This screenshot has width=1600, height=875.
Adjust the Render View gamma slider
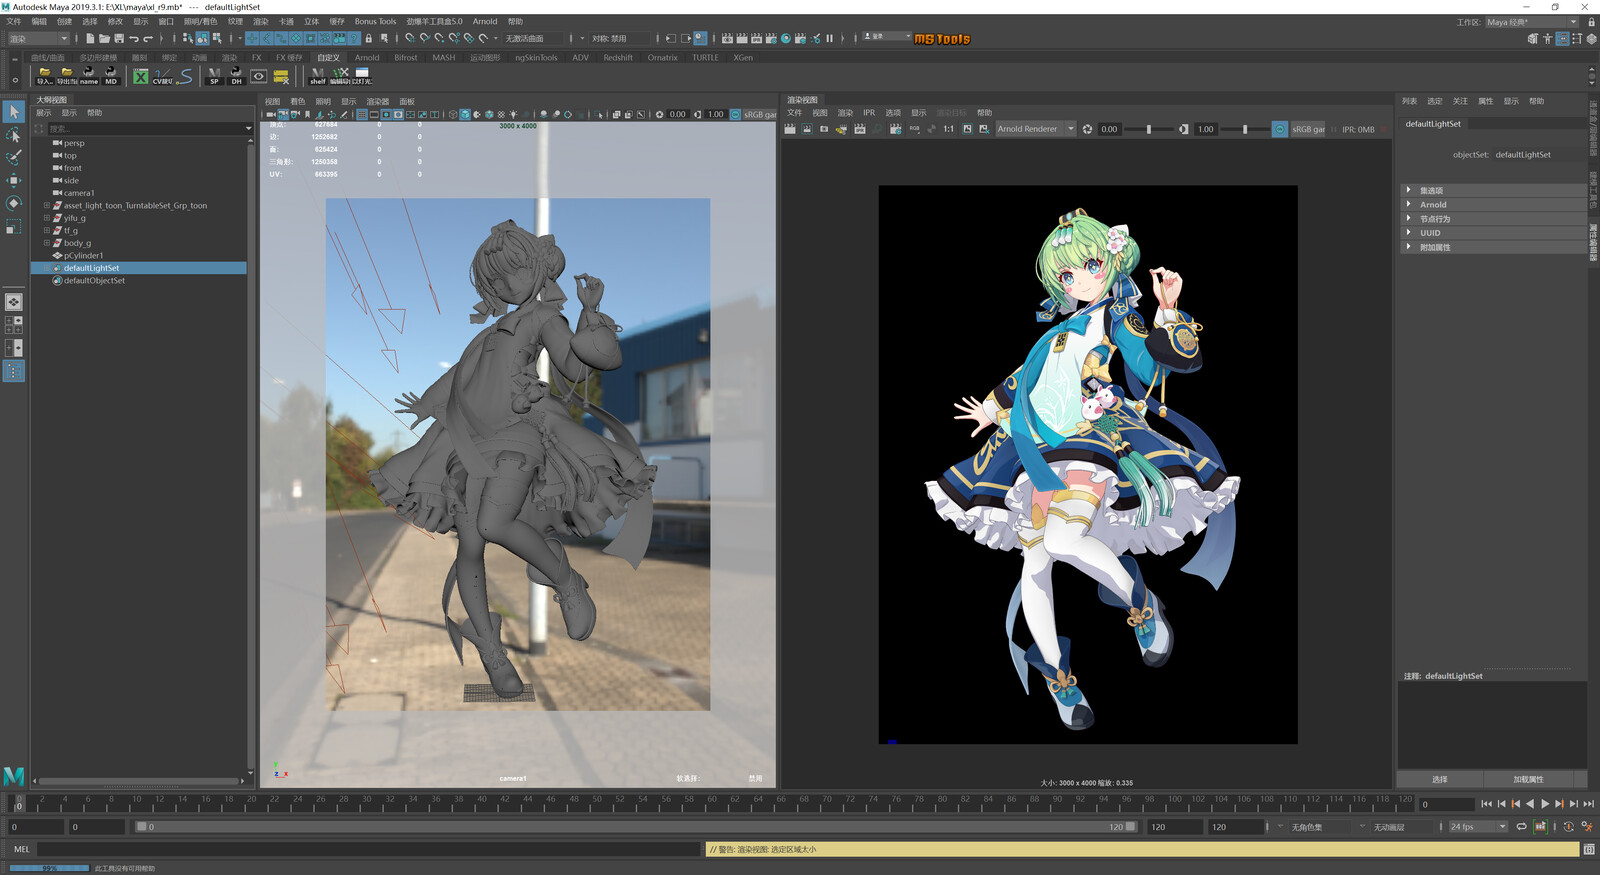pos(1245,129)
